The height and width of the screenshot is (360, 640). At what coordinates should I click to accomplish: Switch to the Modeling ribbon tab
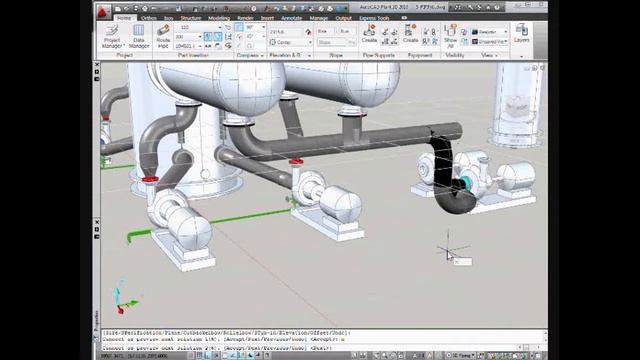[219, 18]
